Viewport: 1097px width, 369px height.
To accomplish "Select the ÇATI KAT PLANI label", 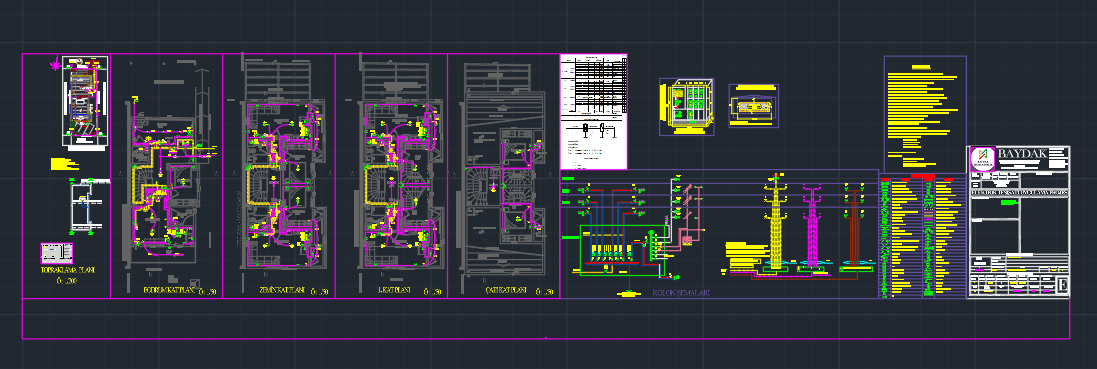I will [x=507, y=290].
